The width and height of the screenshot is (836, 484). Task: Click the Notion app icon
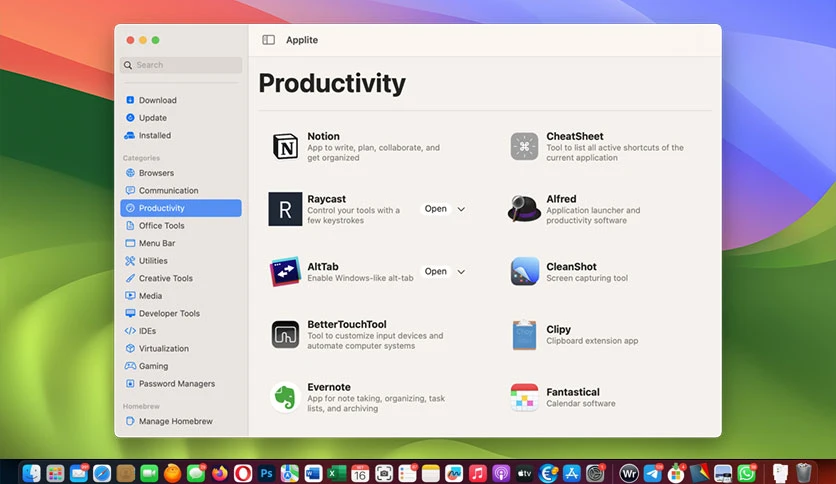(285, 147)
